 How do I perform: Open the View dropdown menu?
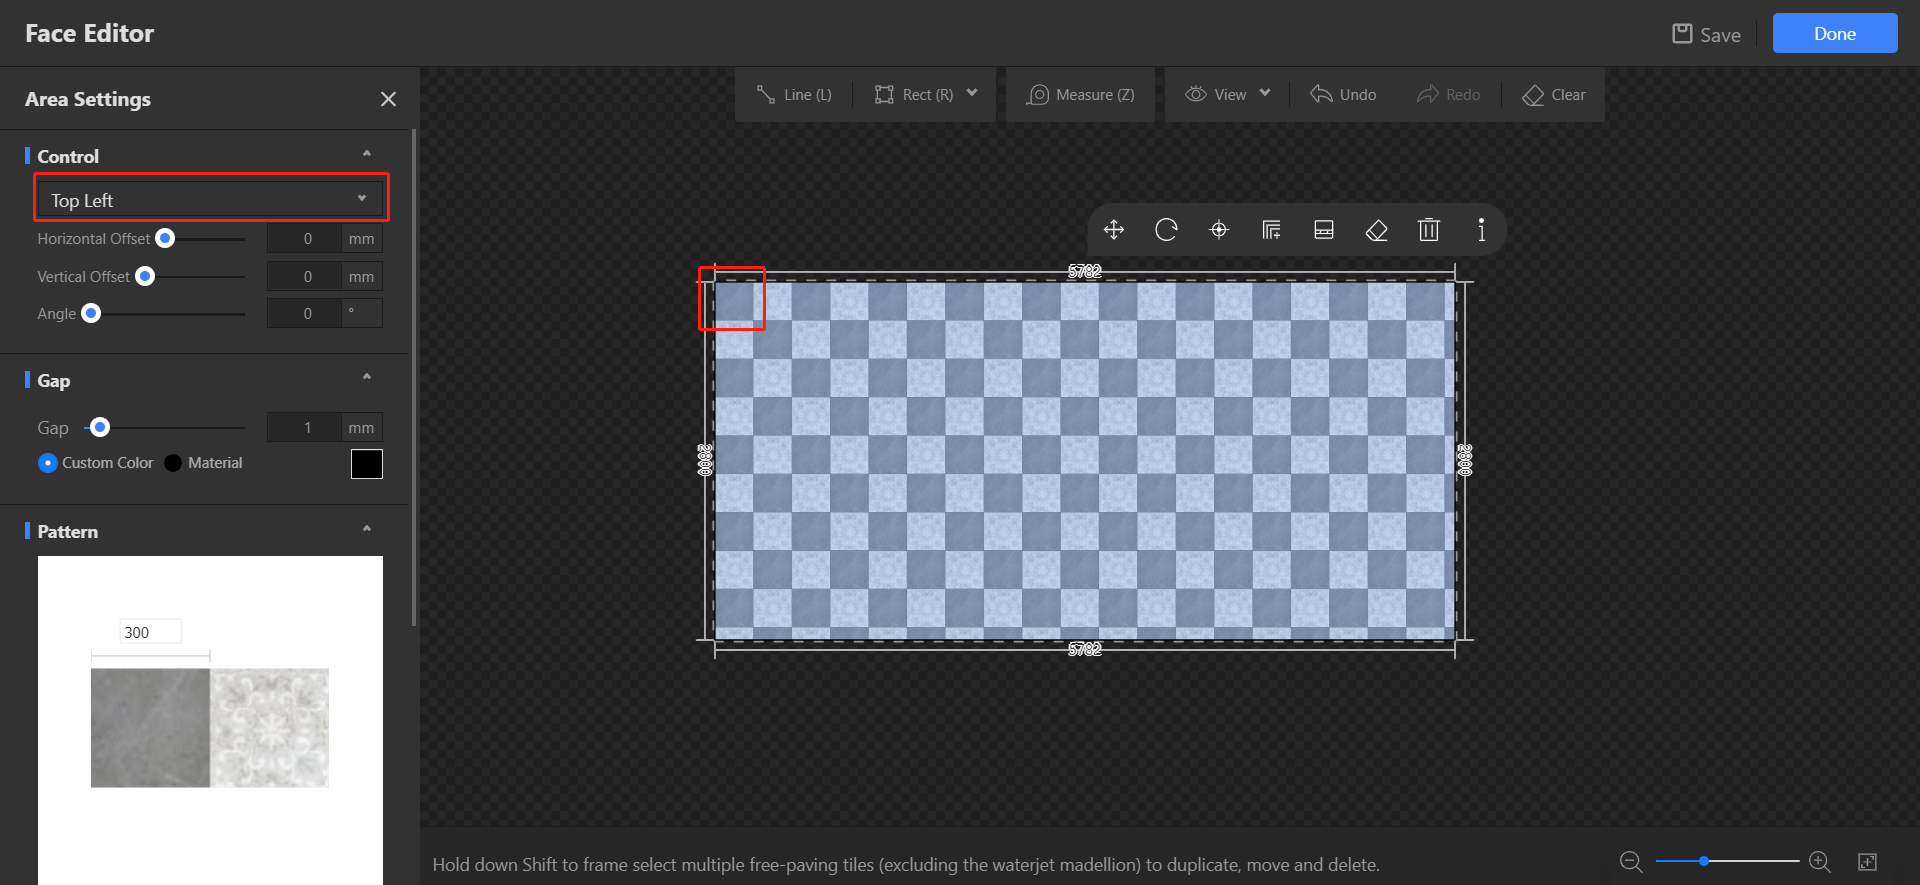coord(1228,94)
